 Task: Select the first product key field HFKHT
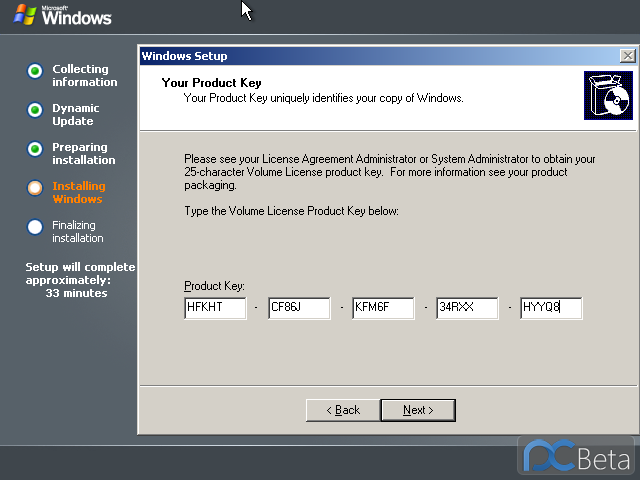click(215, 308)
